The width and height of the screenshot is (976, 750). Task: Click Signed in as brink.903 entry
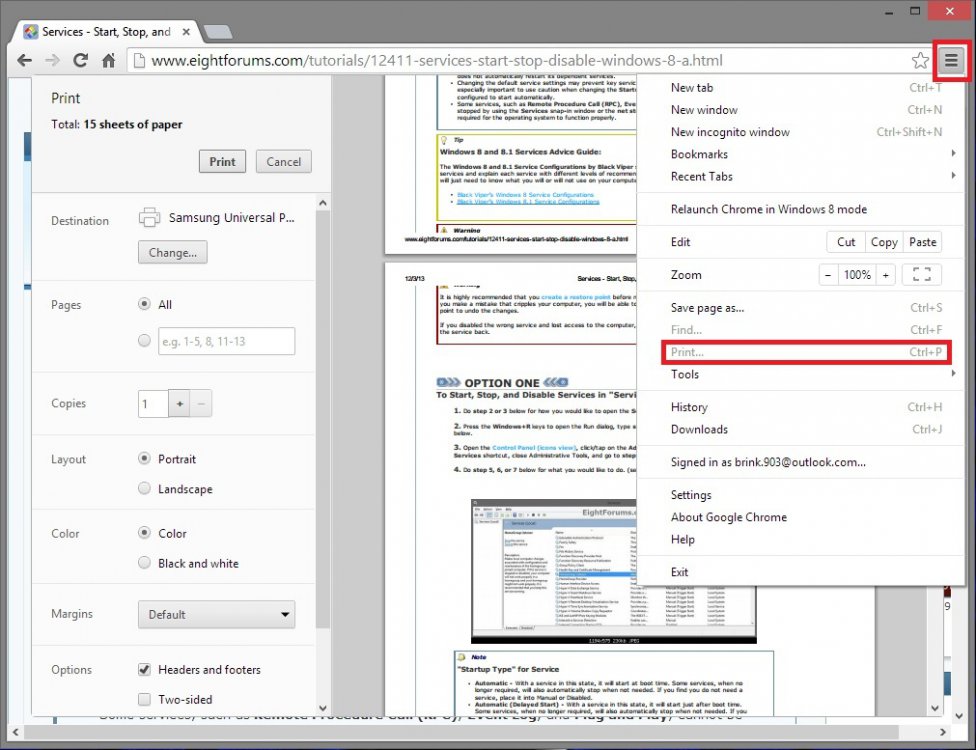(800, 462)
